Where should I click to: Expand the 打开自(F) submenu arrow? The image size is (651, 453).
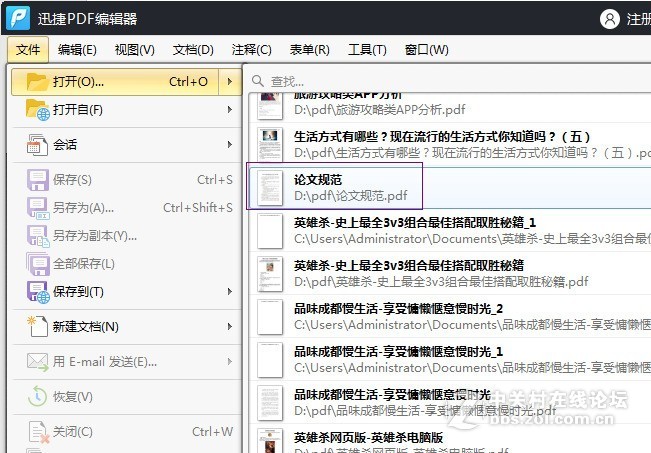[230, 110]
